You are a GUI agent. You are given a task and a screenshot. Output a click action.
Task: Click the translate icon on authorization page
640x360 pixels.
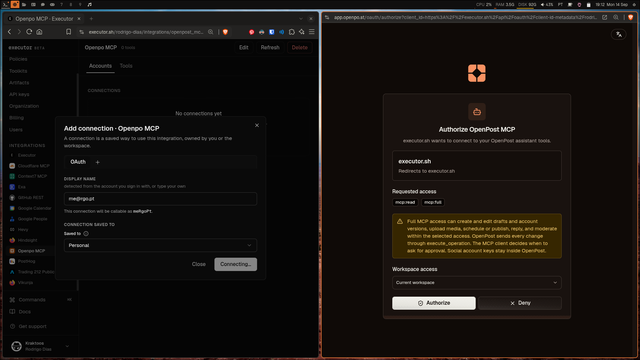click(619, 34)
